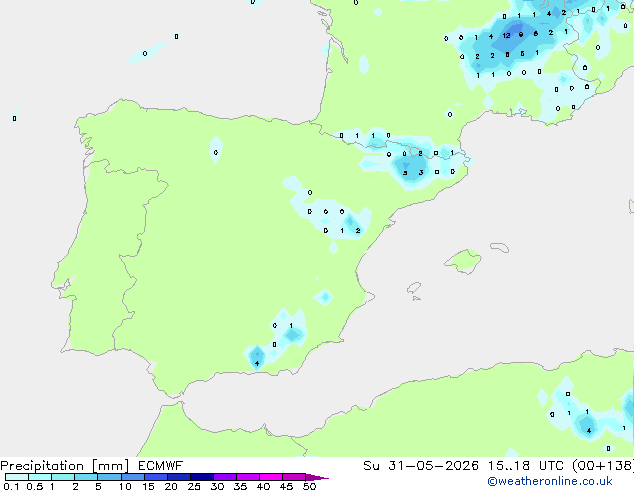
Task: Click the 30–35 mm purple swatch
Action: pyautogui.click(x=224, y=477)
